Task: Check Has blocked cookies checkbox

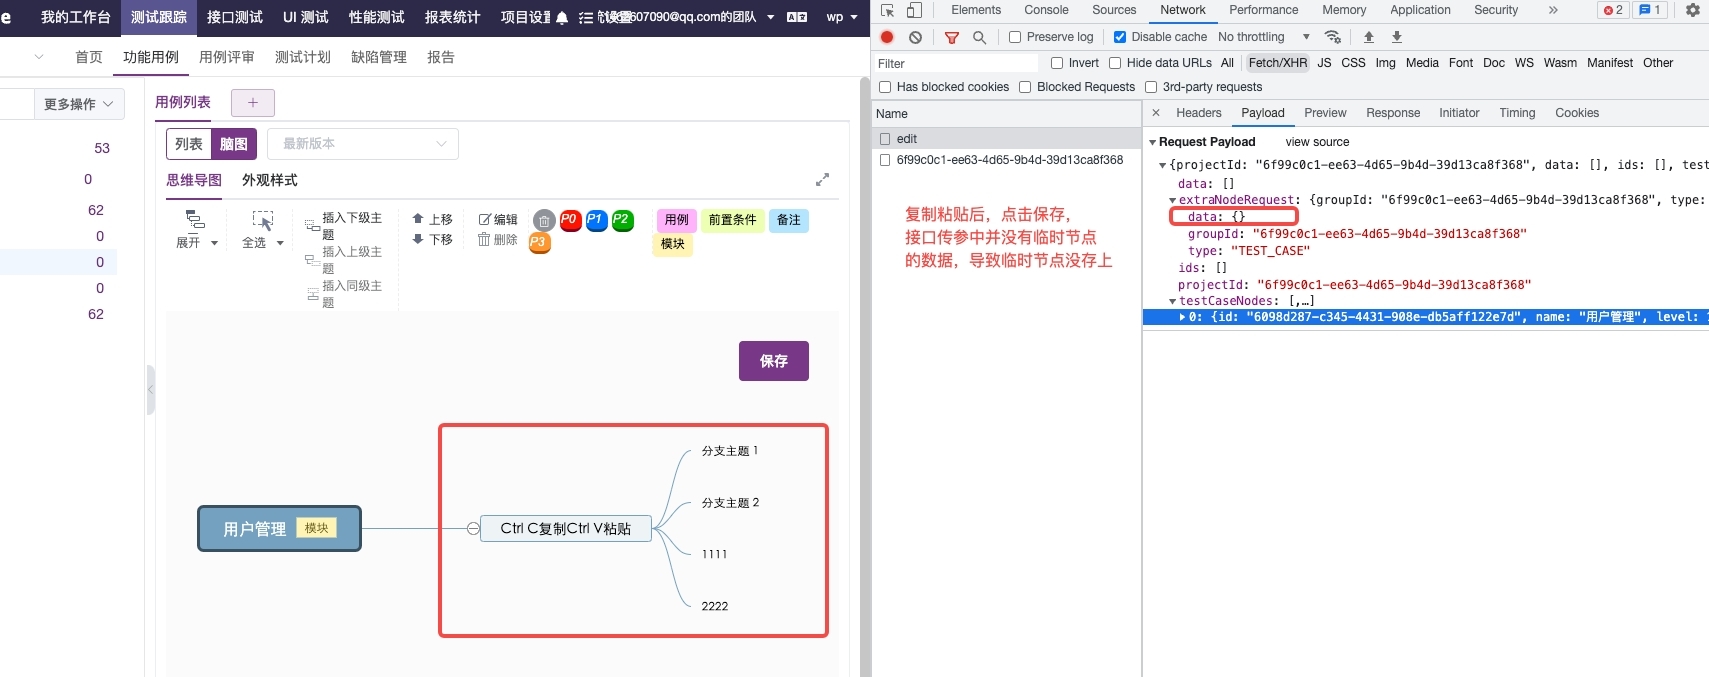Action: point(885,87)
